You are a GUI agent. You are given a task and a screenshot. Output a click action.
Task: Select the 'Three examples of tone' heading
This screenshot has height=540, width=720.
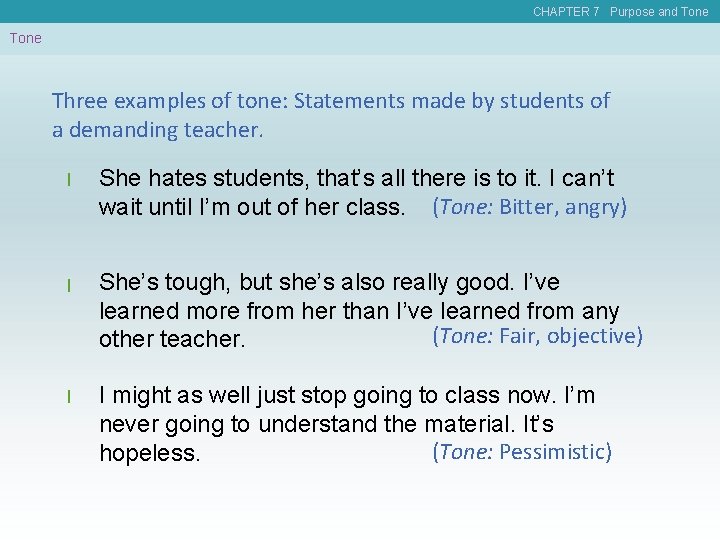click(330, 101)
